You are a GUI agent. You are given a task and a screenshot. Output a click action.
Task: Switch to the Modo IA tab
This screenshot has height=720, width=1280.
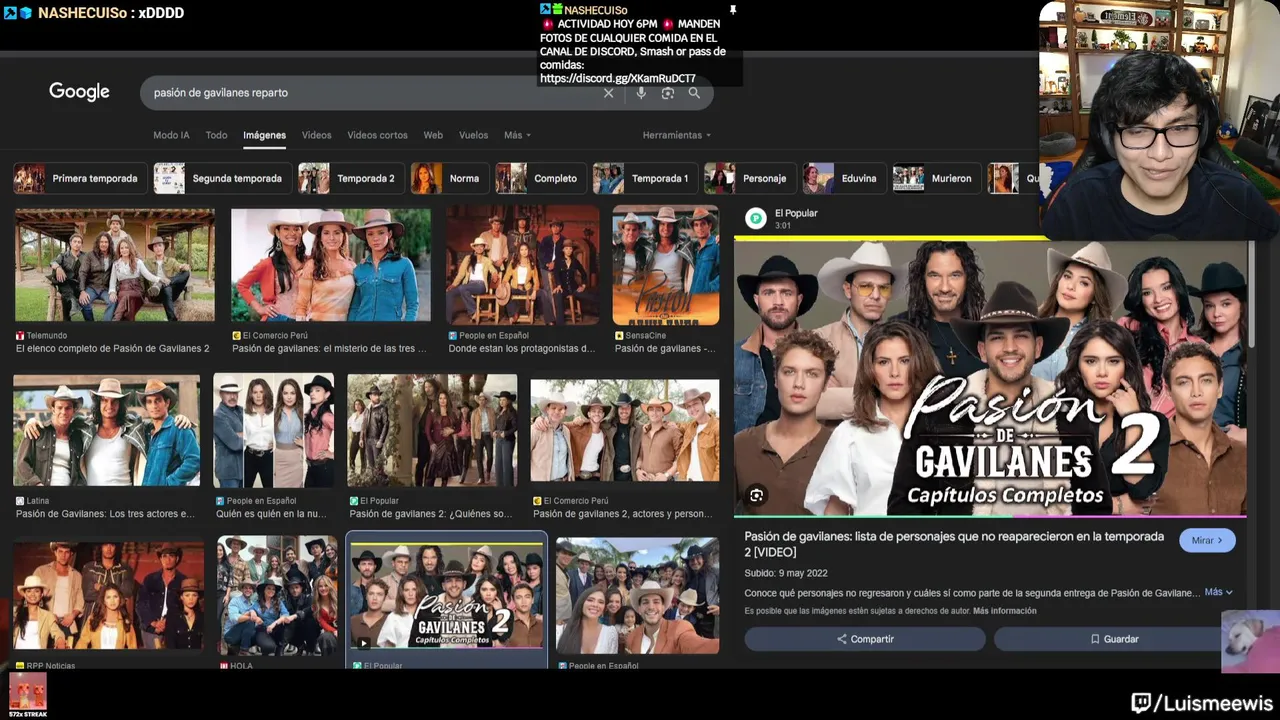click(x=171, y=135)
